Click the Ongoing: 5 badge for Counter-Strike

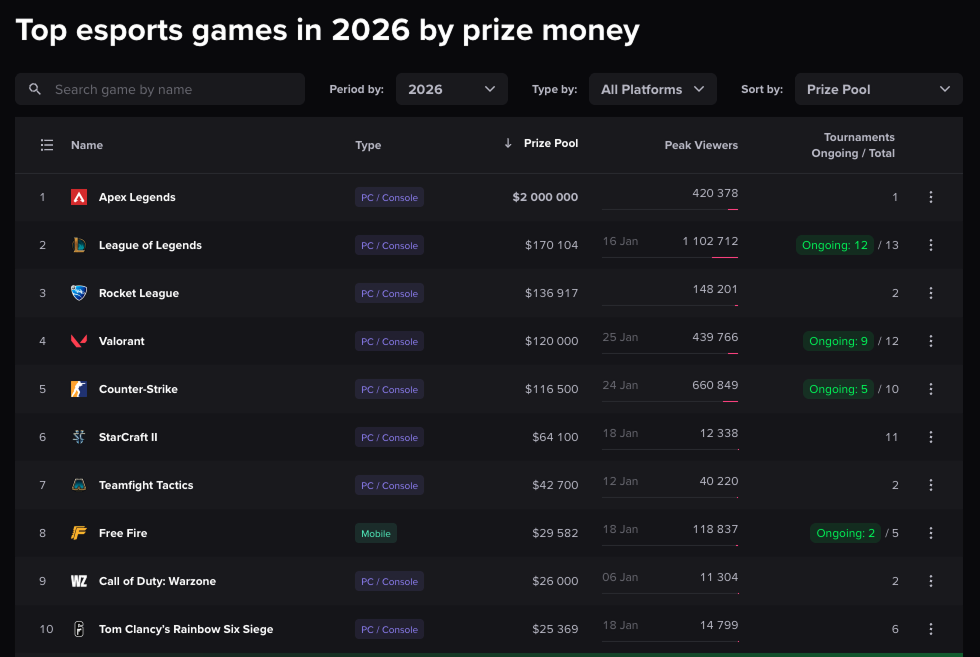(x=838, y=389)
